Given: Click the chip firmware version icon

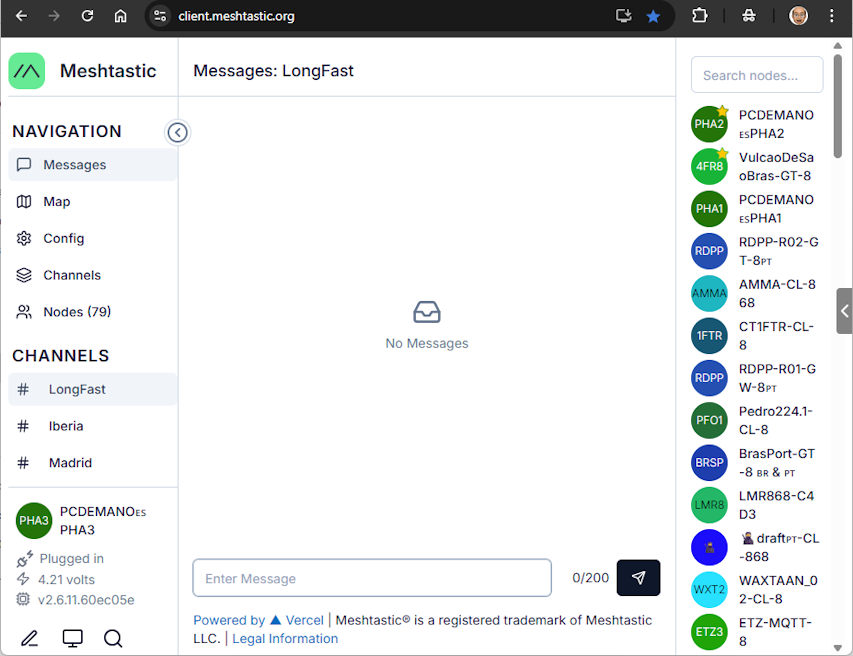Looking at the screenshot, I should (x=23, y=599).
